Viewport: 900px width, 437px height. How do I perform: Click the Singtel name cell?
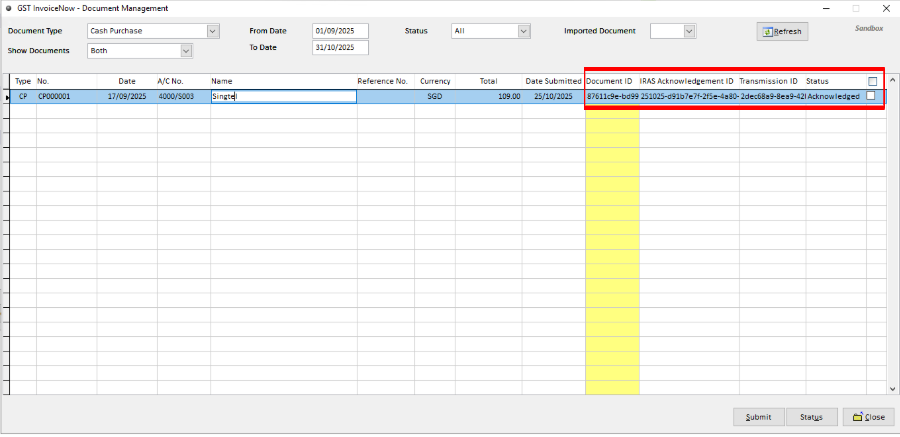pos(284,96)
